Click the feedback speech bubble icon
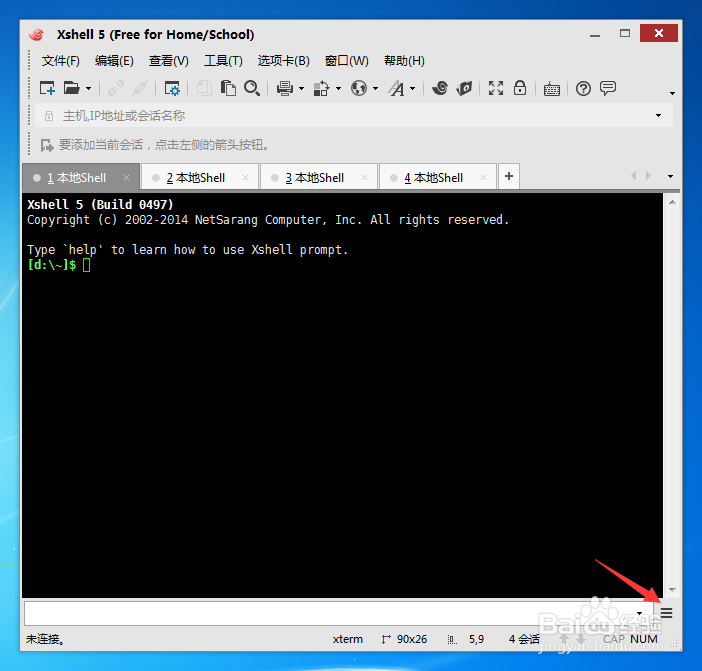Image resolution: width=702 pixels, height=671 pixels. (x=608, y=88)
